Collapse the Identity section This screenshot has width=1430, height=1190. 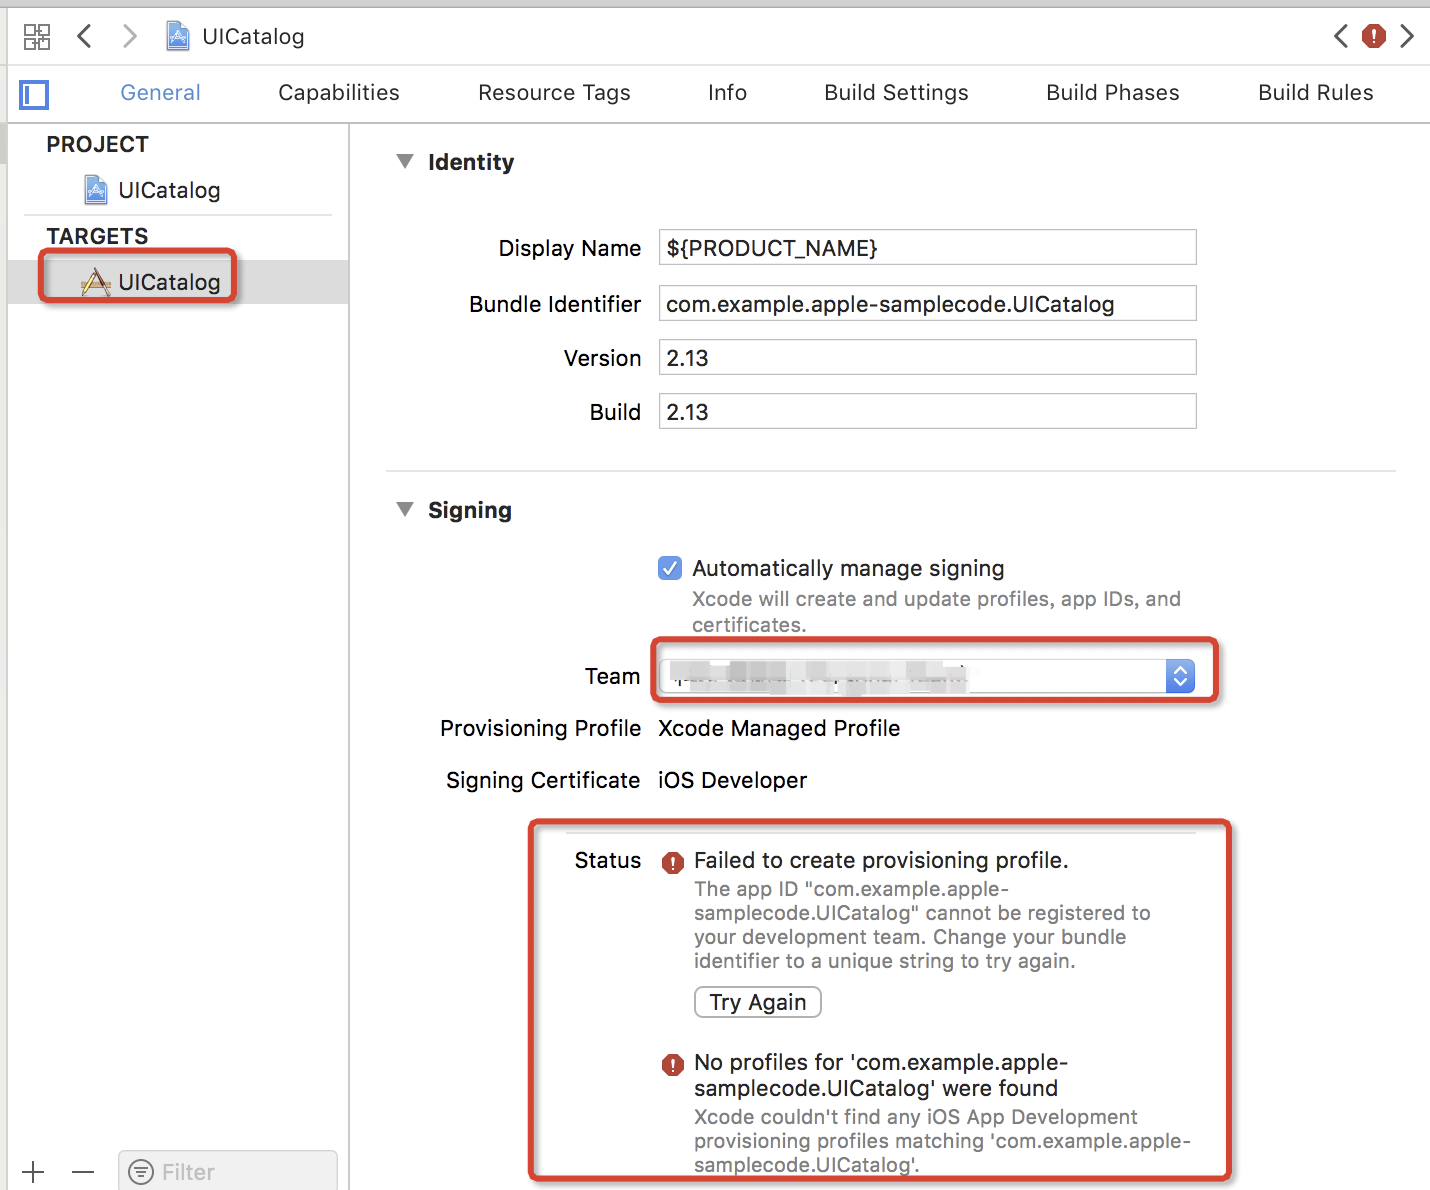point(405,161)
